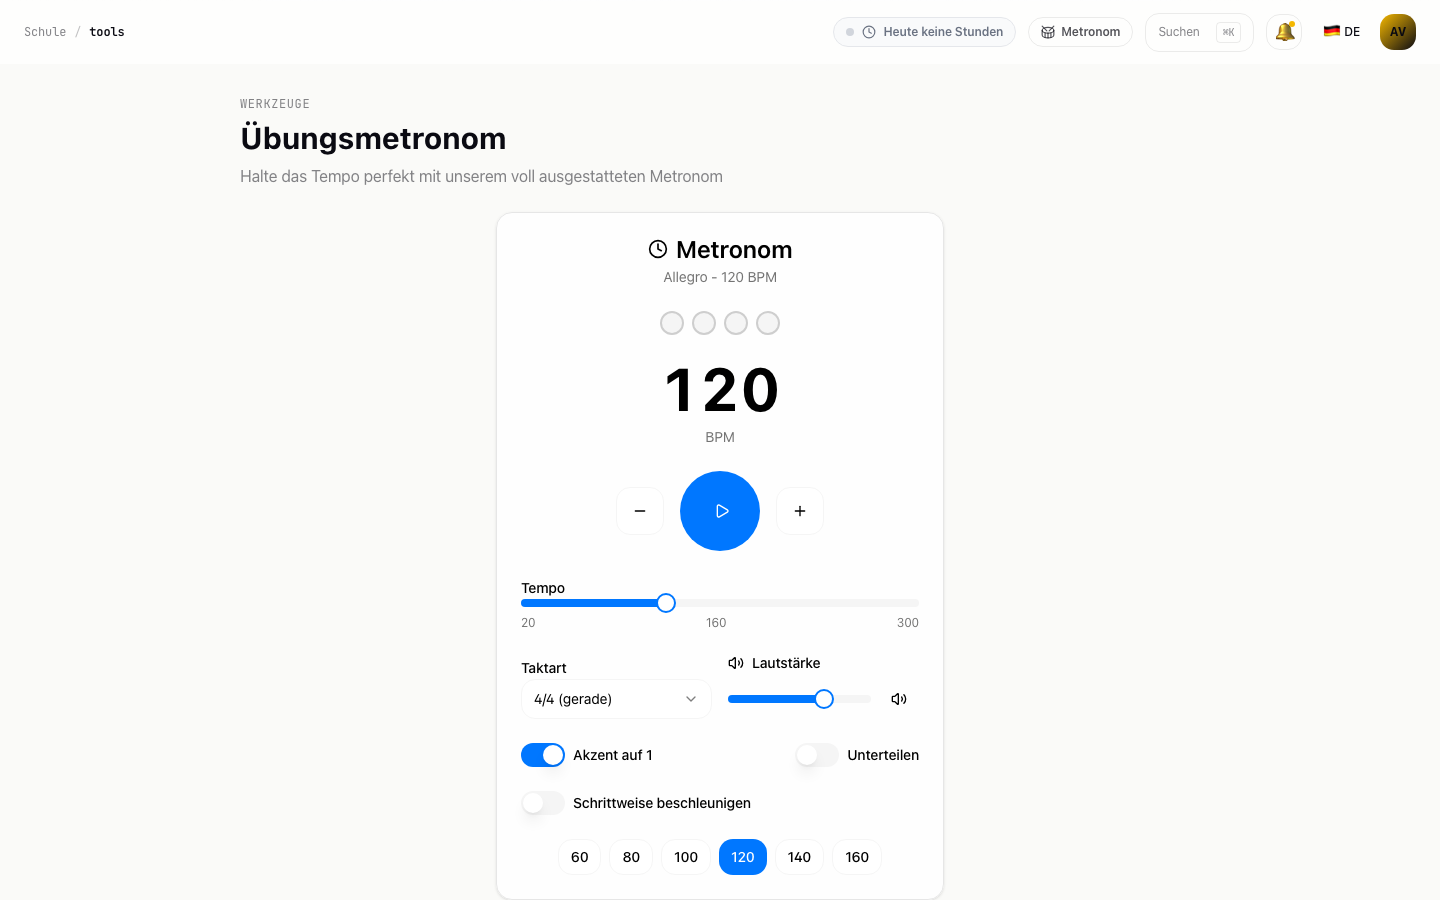
Task: Click the large 120 BPM display
Action: [720, 390]
